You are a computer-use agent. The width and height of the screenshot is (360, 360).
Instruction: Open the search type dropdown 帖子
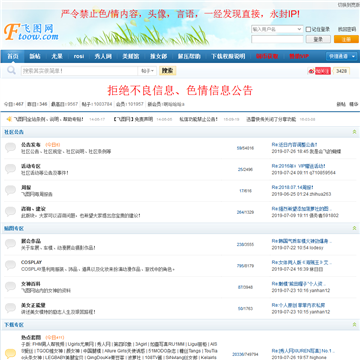click(147, 71)
